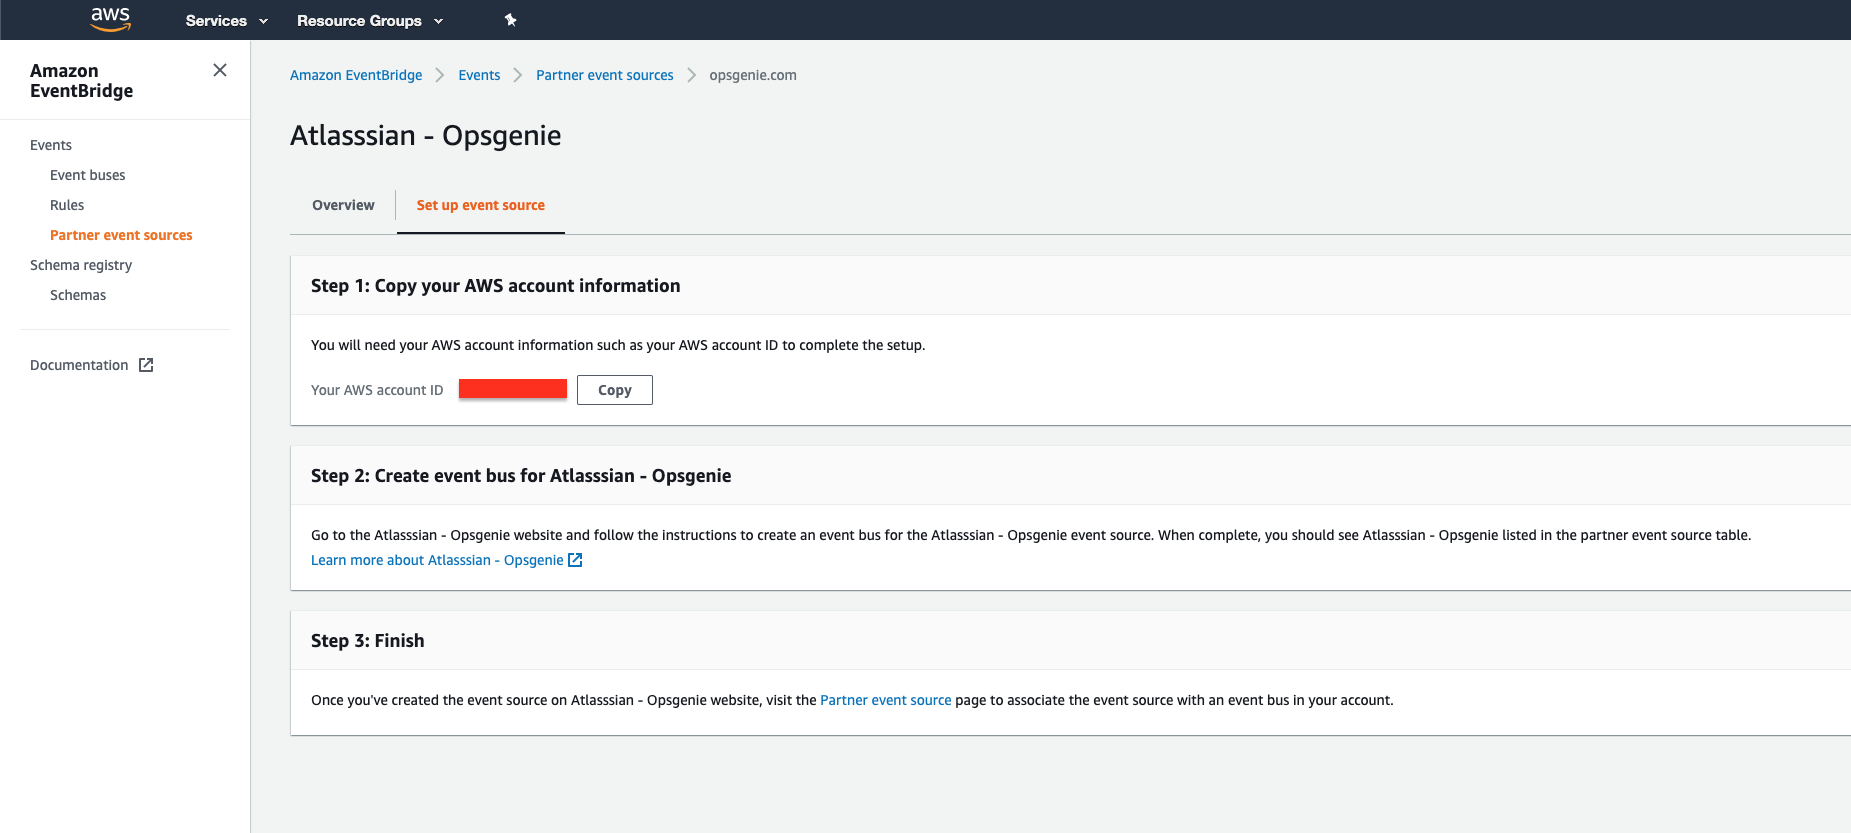Viewport: 1851px width, 833px height.
Task: Click the Schema registry sidebar heading
Action: point(81,265)
